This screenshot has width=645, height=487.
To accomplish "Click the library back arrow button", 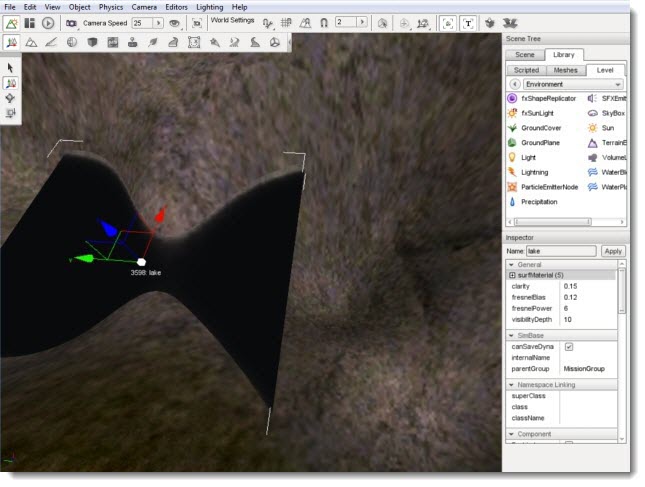I will [x=515, y=84].
